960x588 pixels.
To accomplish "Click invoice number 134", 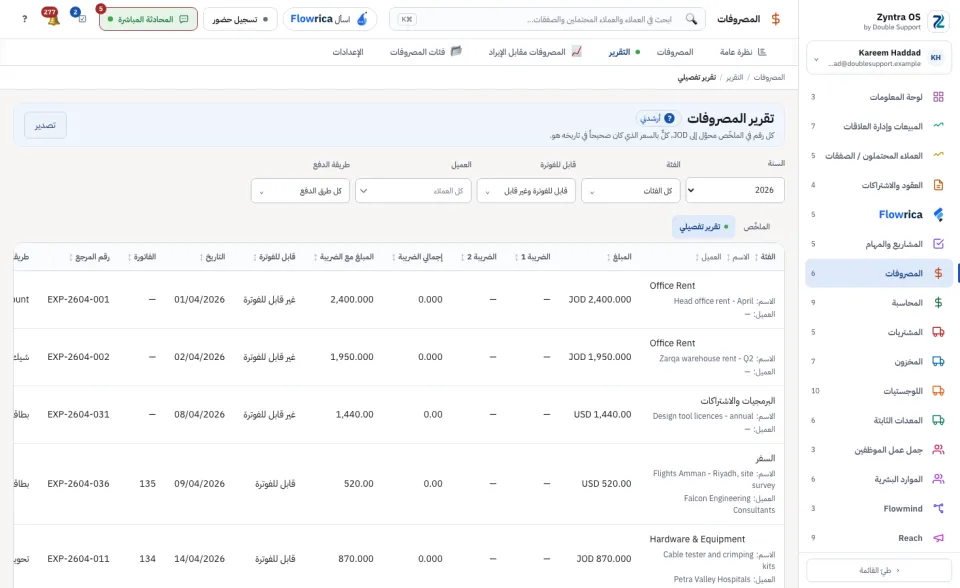I will [x=148, y=559].
